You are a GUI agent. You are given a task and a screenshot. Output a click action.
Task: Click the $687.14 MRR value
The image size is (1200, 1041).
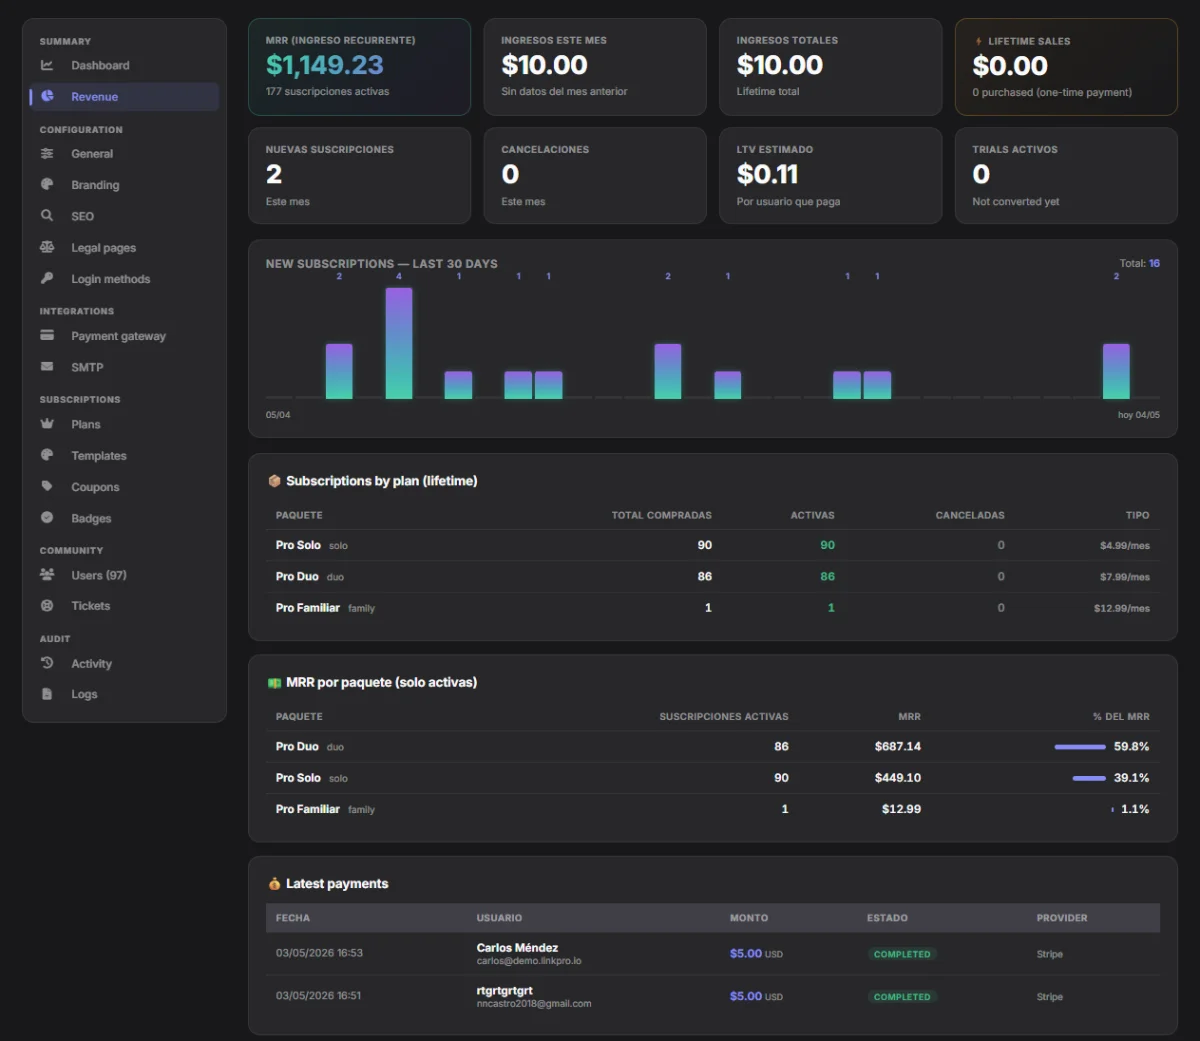[x=898, y=747]
